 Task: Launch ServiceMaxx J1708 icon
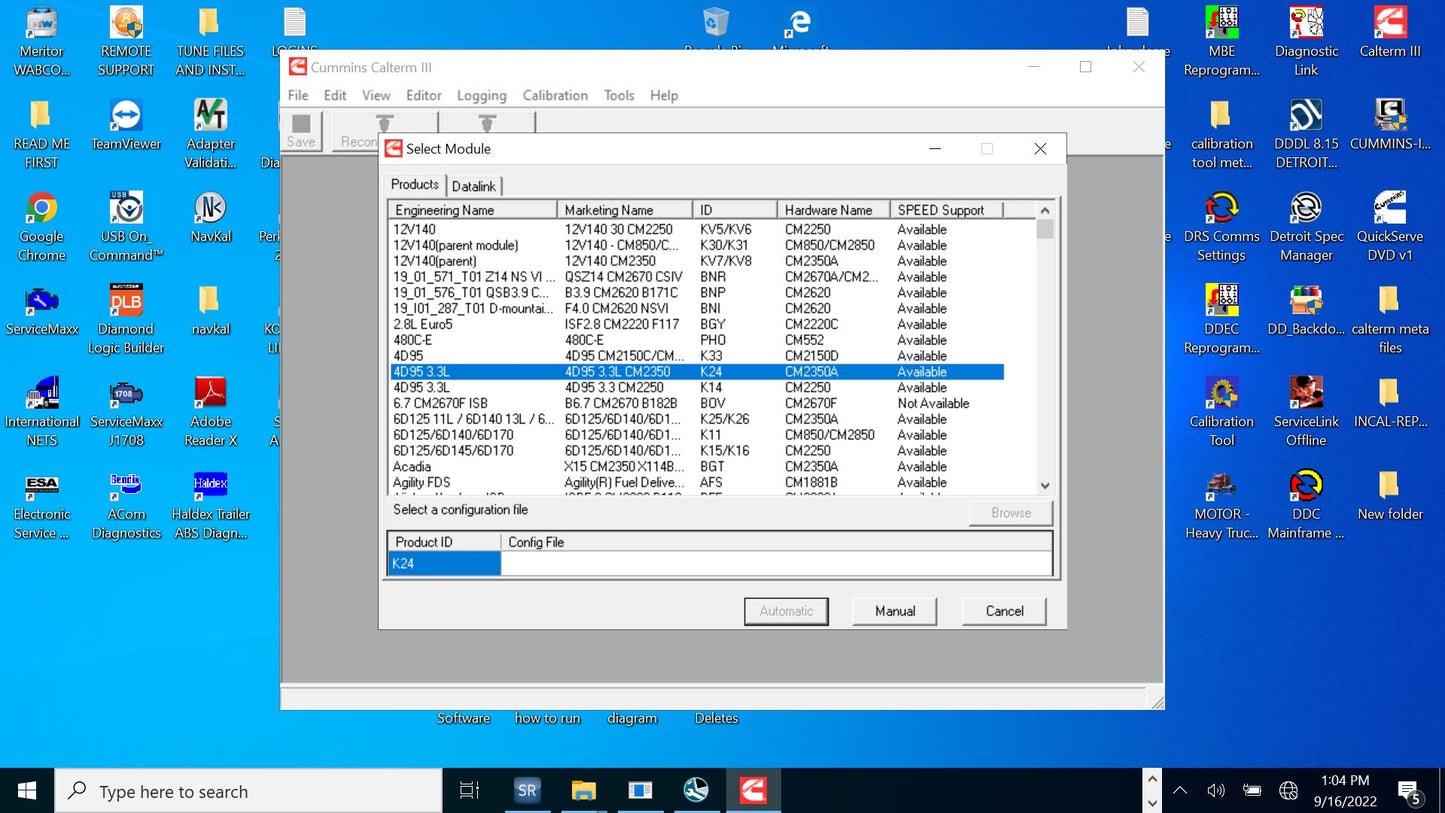(126, 413)
